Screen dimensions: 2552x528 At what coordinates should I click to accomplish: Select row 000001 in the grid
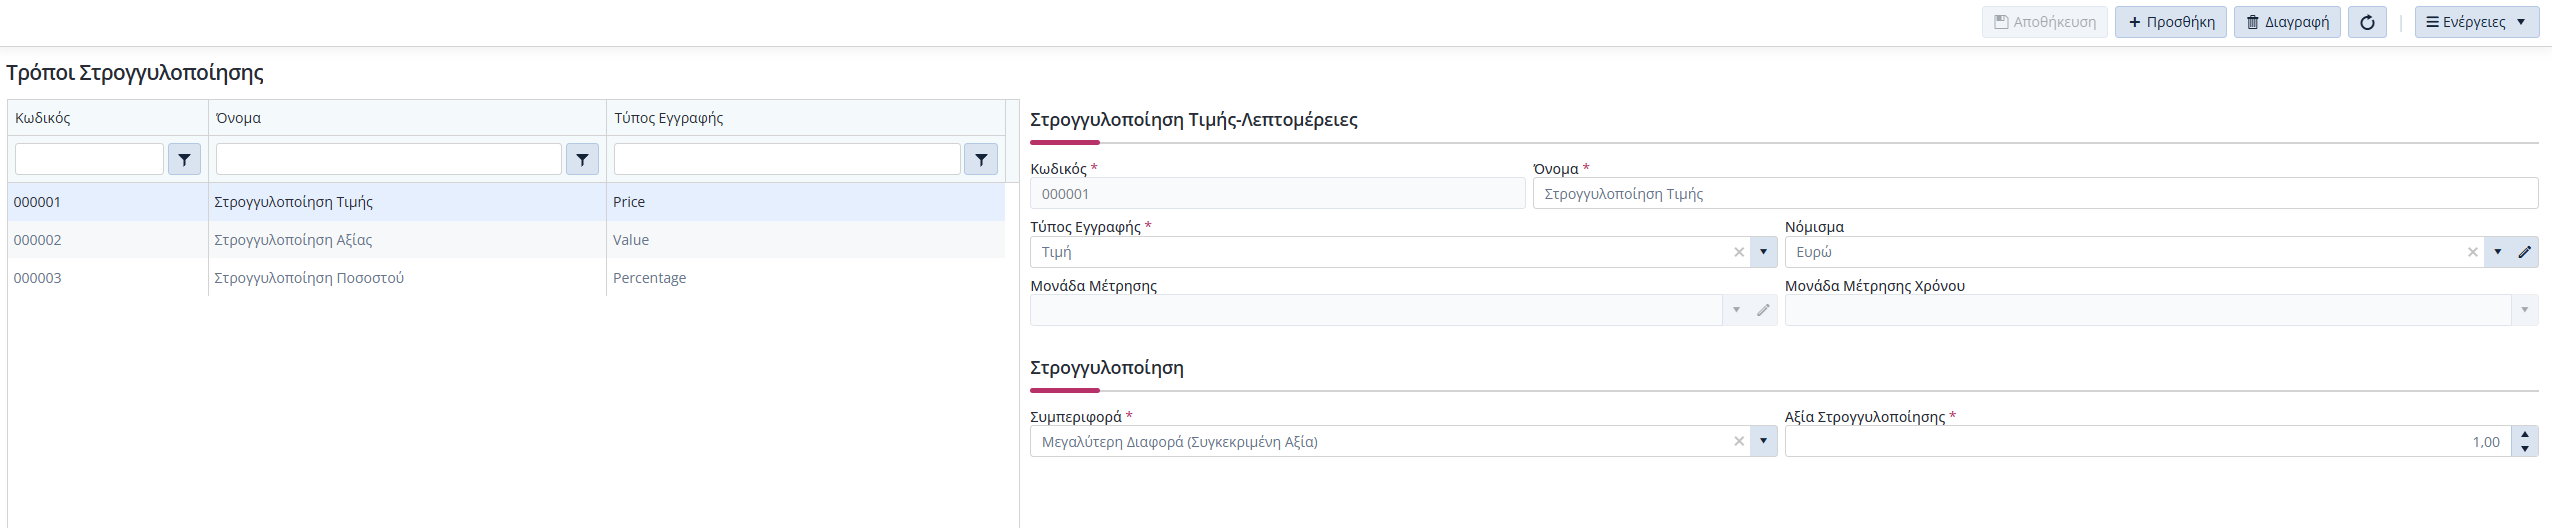click(x=506, y=202)
